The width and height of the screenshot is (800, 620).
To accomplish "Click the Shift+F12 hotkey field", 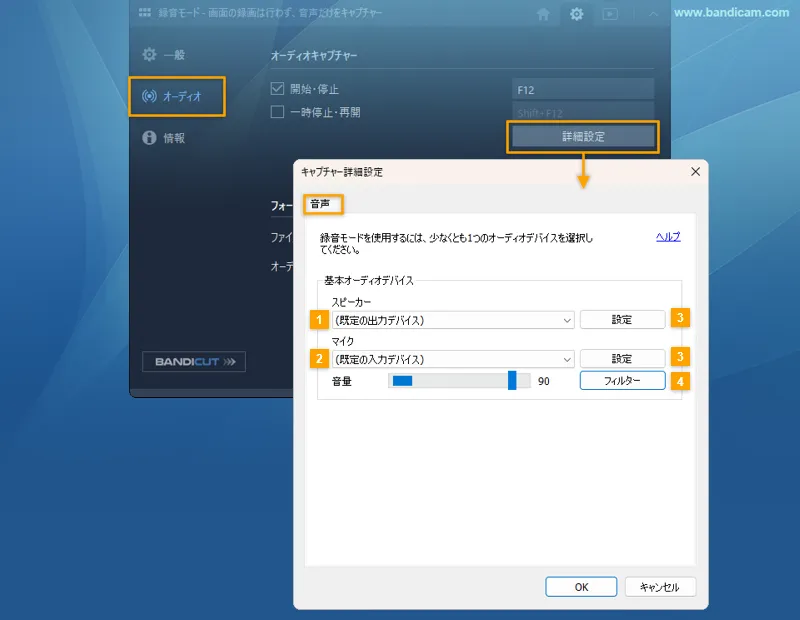I will point(583,112).
